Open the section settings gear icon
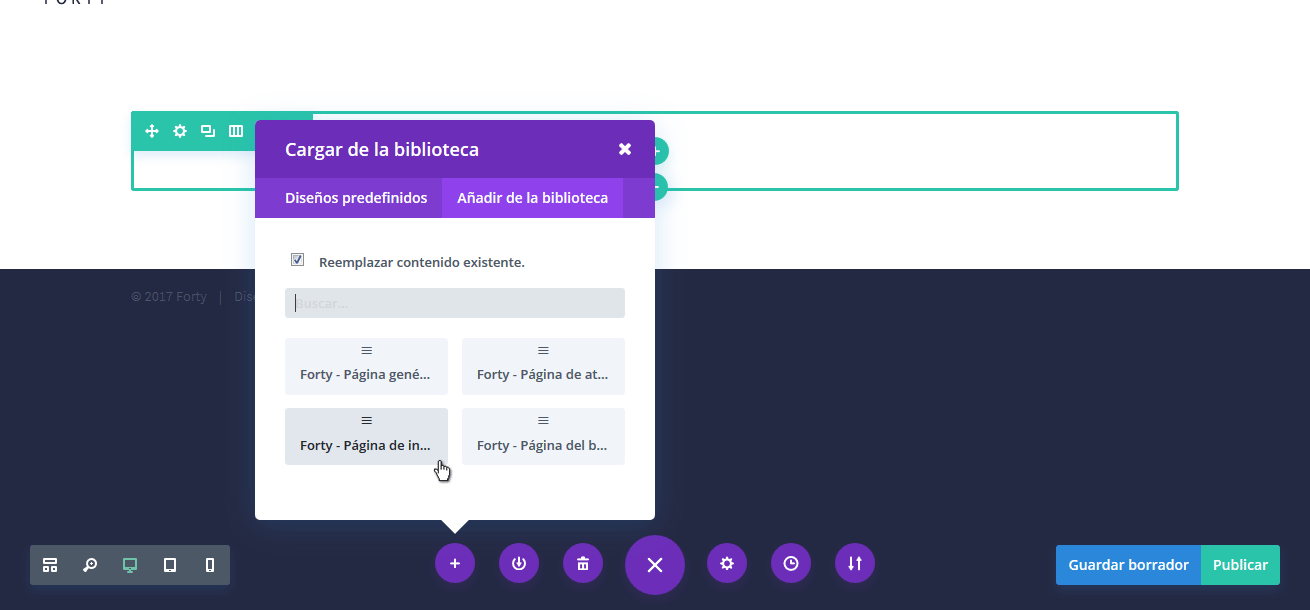This screenshot has height=610, width=1310. click(x=180, y=131)
